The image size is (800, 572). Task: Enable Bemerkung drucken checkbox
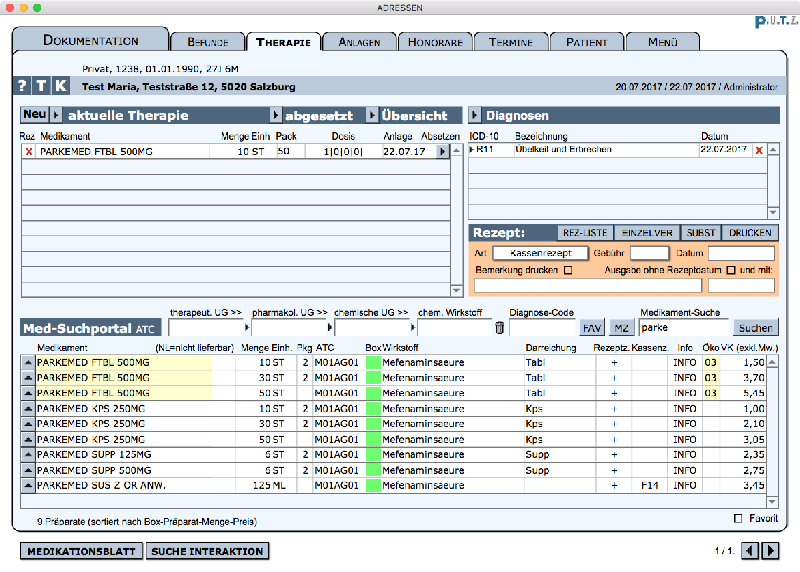[568, 270]
